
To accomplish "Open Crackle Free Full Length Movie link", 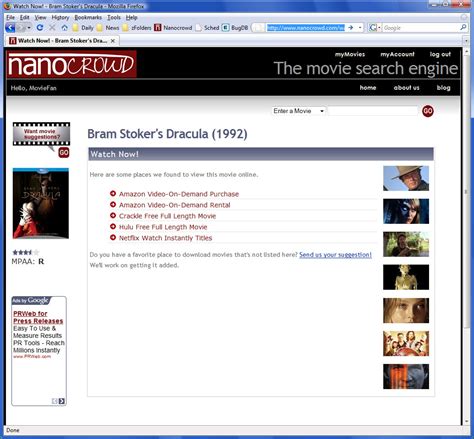I will pyautogui.click(x=167, y=216).
